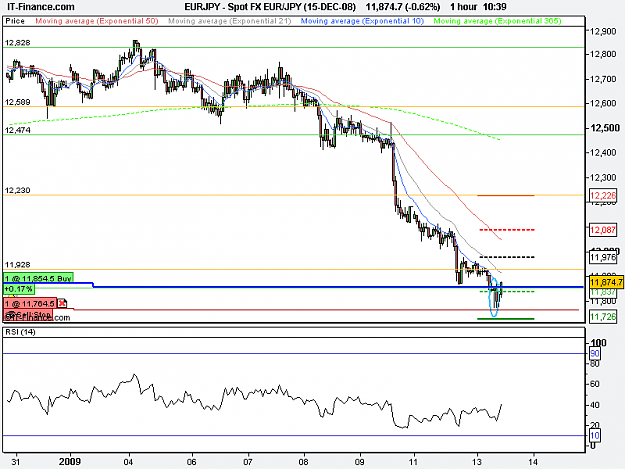
Task: Click the RSI (14) indicator label
Action: (20, 332)
